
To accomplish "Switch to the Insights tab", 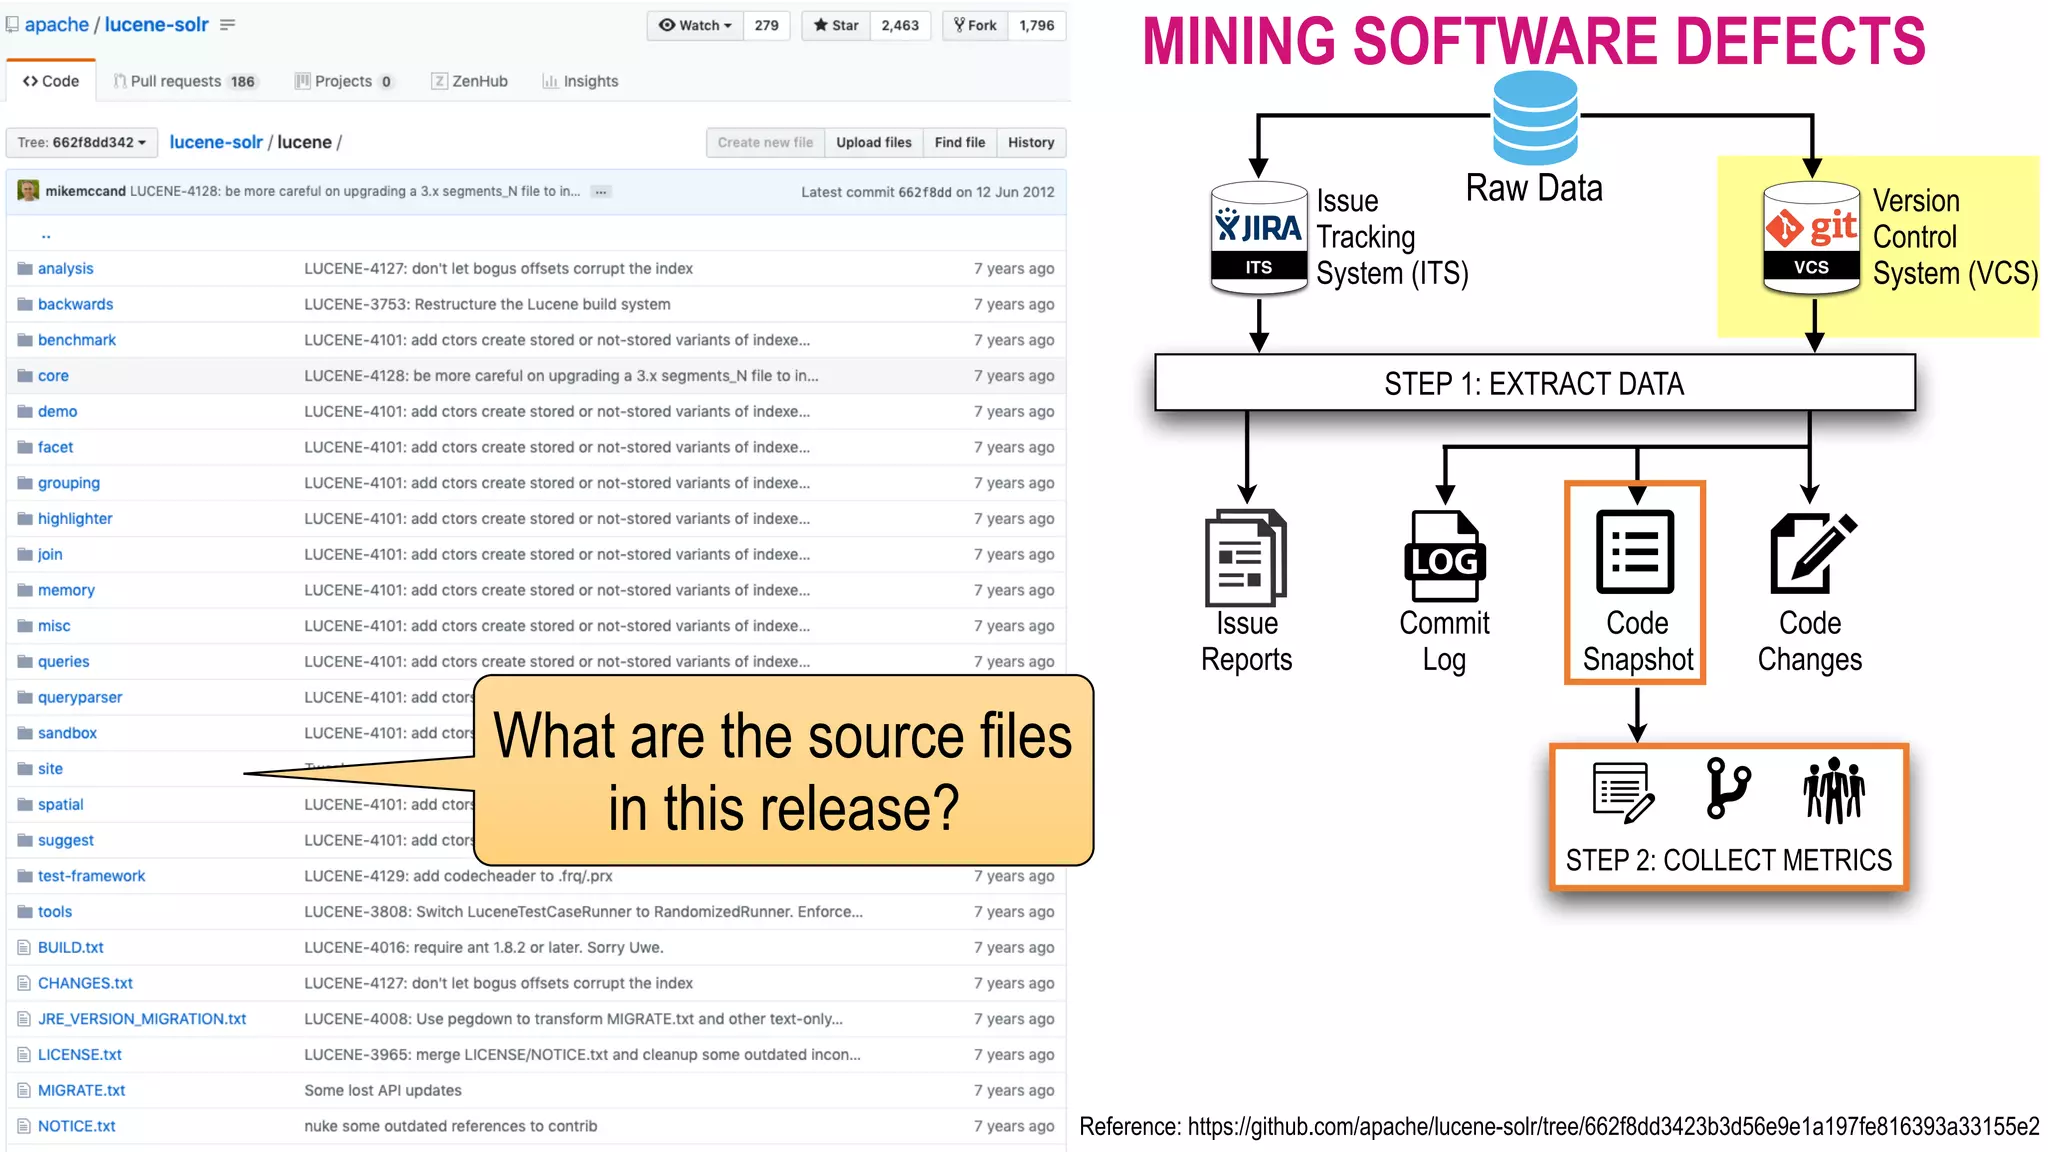I will (x=580, y=81).
